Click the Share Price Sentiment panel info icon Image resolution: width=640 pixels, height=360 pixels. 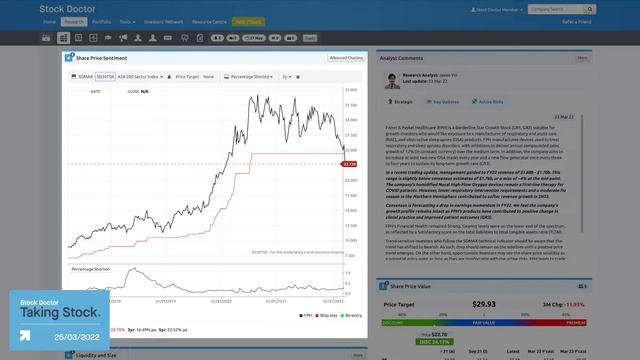pos(69,58)
